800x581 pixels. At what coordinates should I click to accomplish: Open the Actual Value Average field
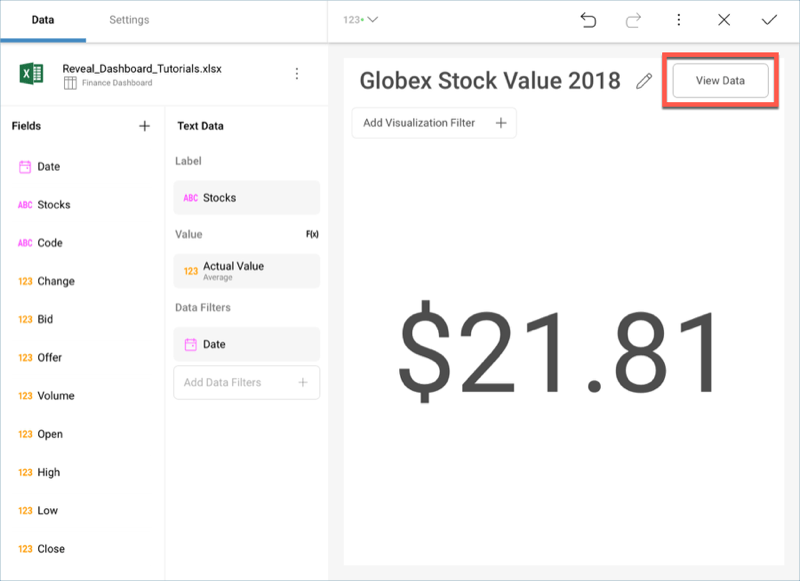click(x=246, y=270)
